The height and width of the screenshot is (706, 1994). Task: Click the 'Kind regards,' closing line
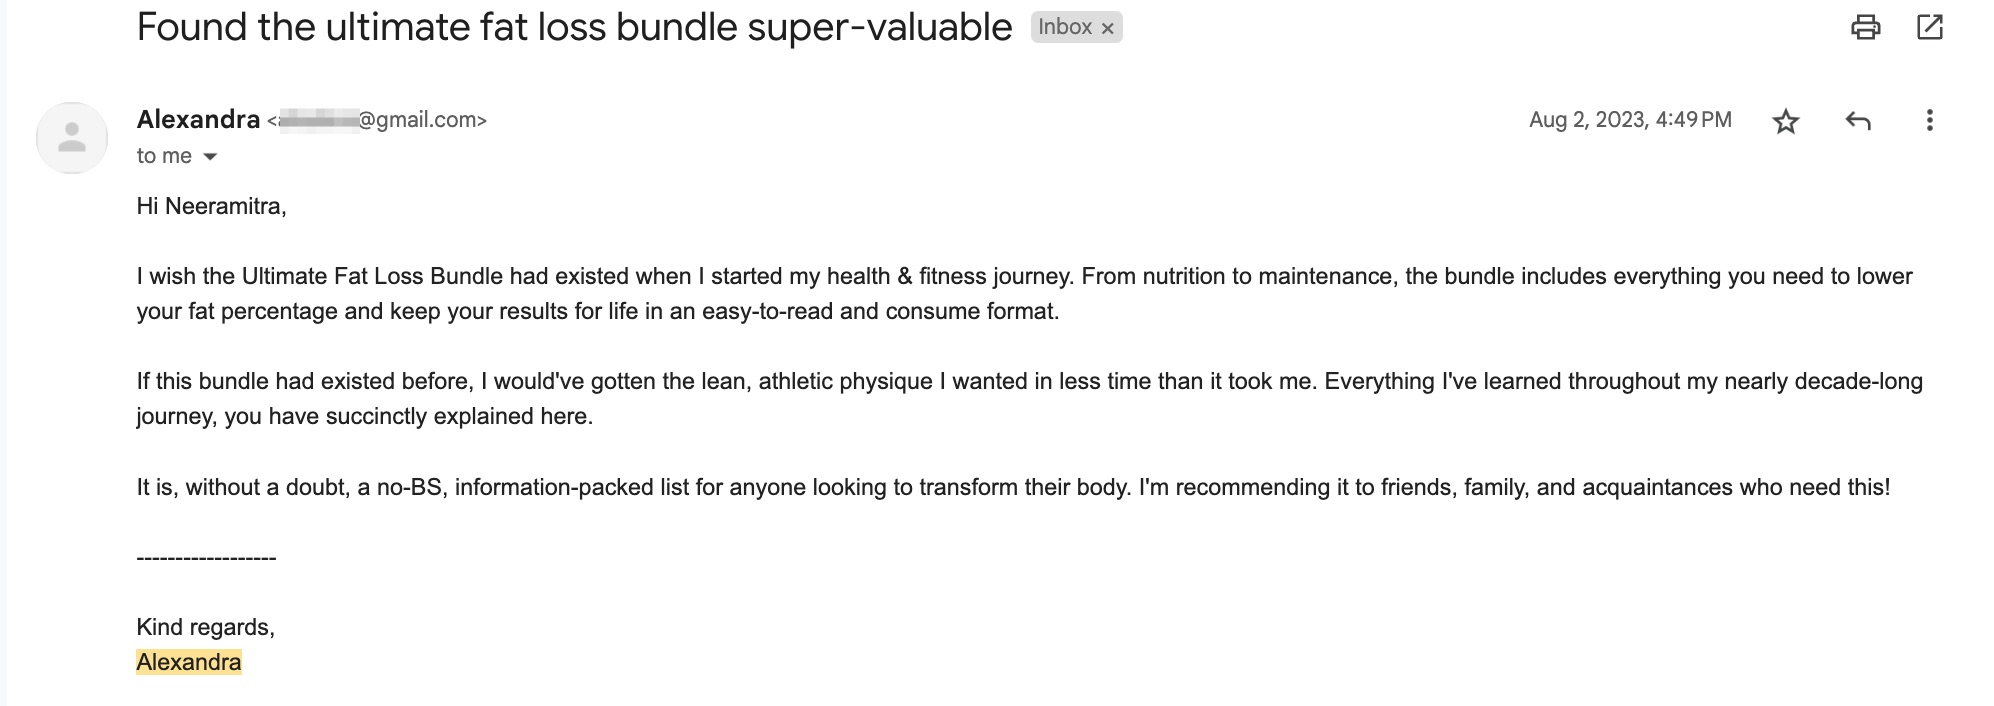coord(205,627)
